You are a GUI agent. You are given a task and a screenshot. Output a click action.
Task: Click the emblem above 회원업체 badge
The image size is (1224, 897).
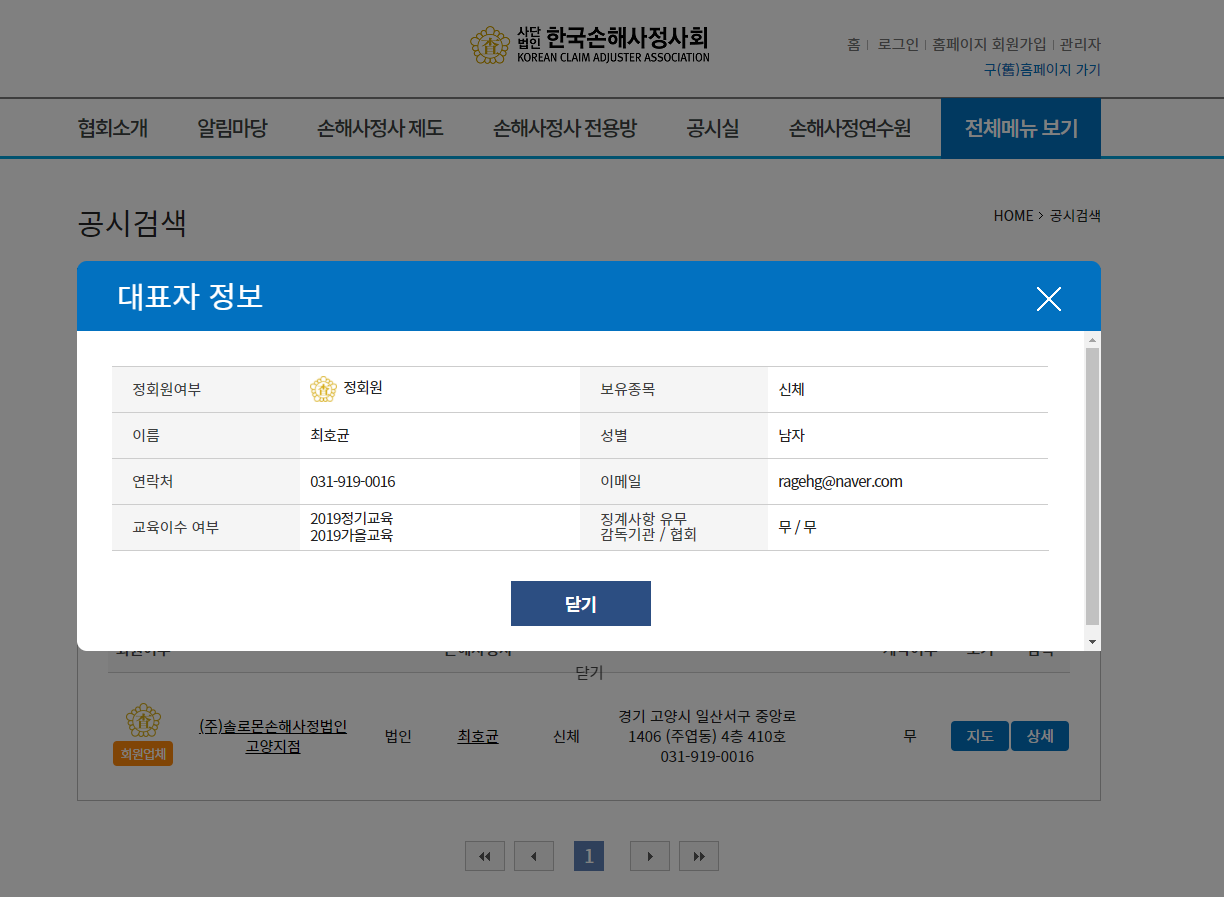click(x=143, y=720)
